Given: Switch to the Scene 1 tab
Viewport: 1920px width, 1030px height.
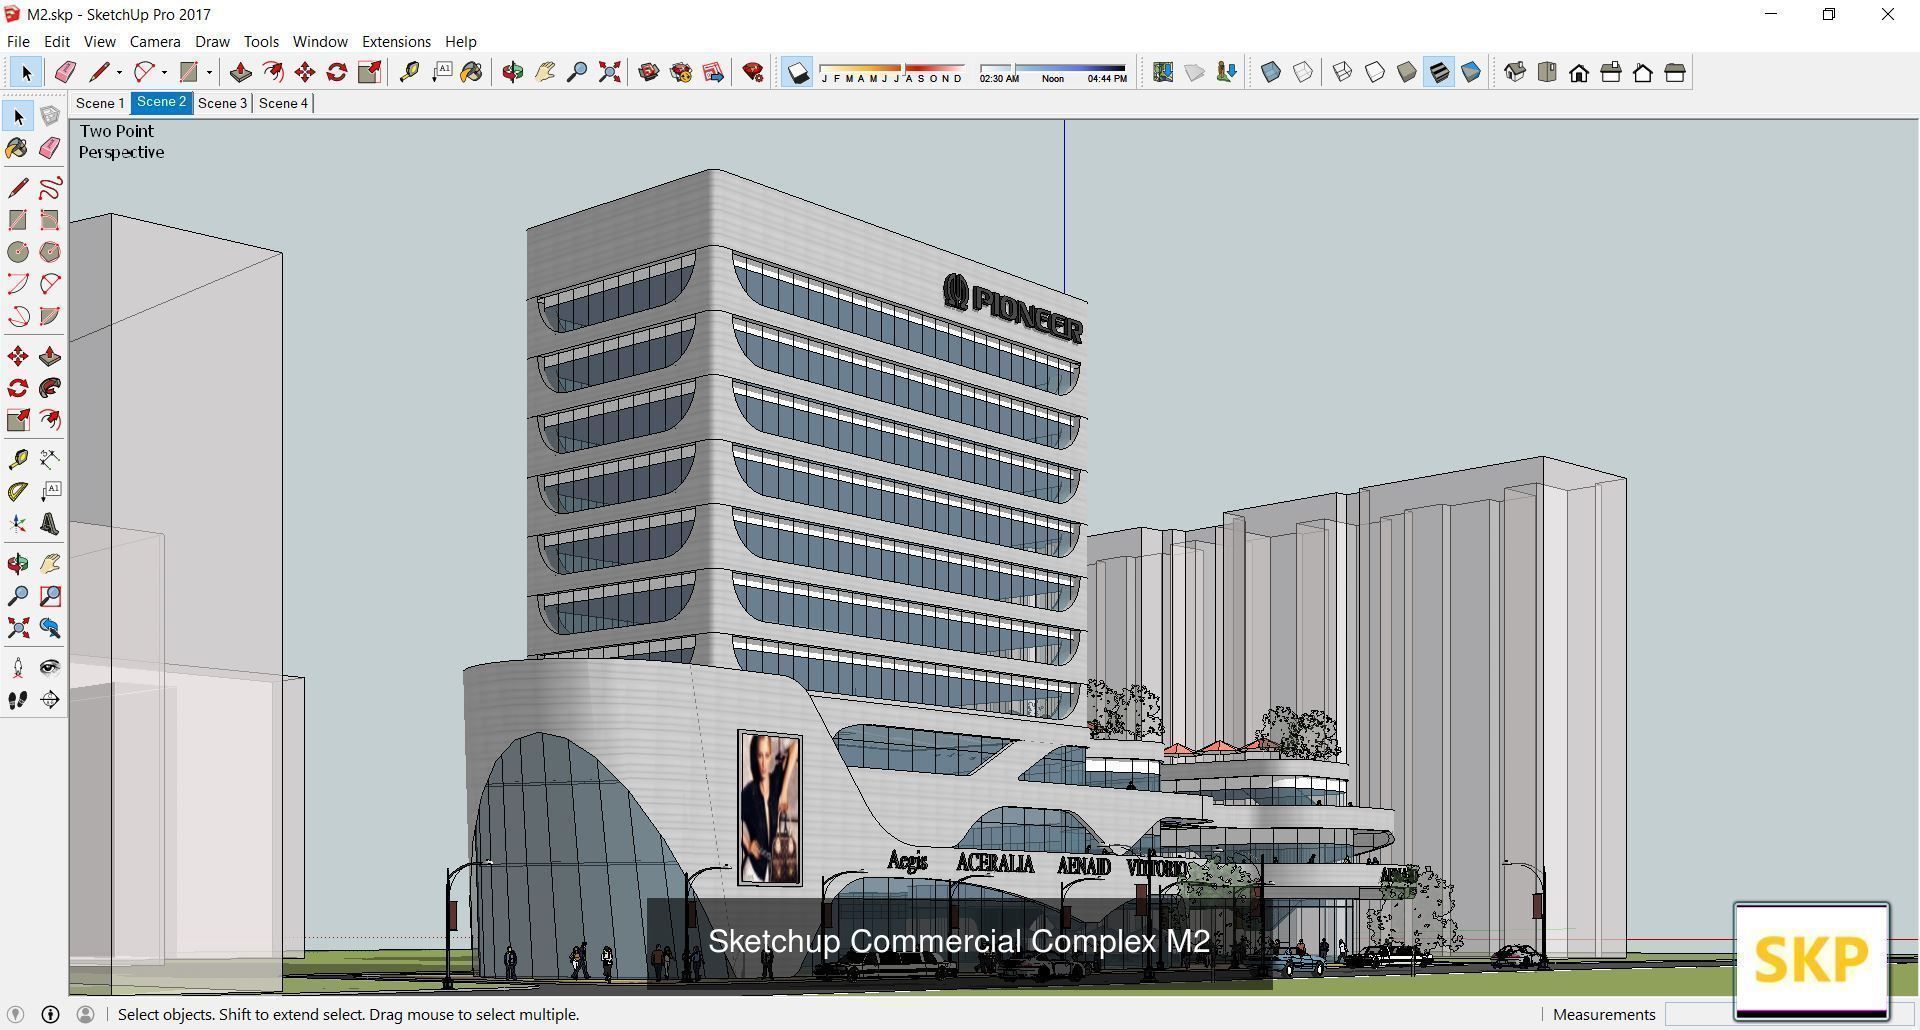Looking at the screenshot, I should 100,103.
